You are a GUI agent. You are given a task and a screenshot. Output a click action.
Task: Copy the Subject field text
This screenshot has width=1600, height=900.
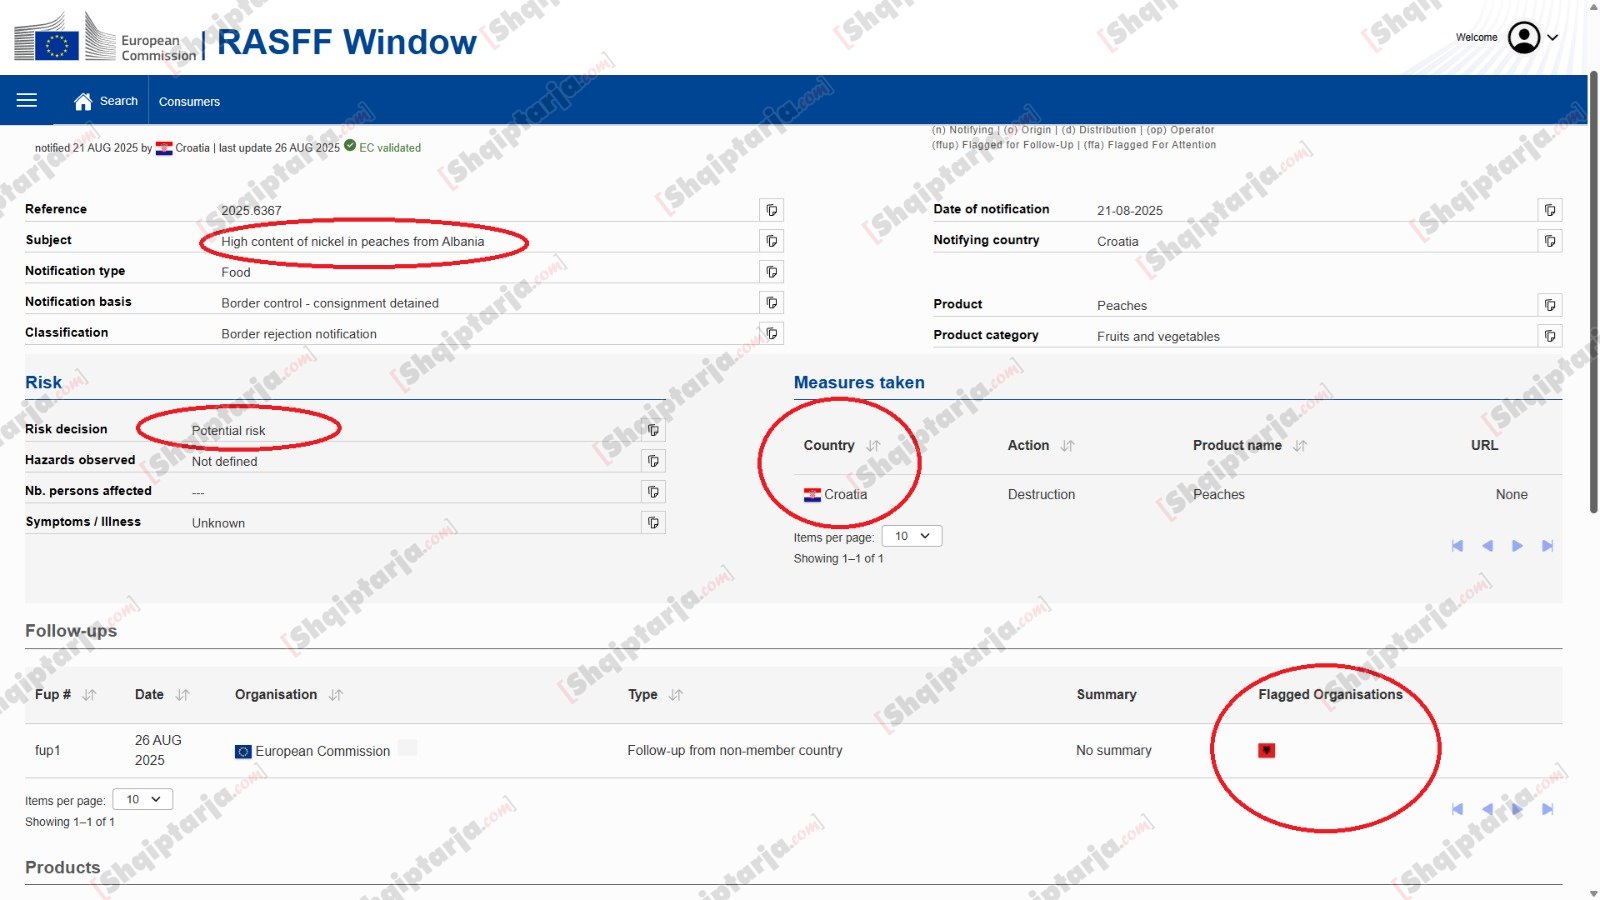pos(771,241)
